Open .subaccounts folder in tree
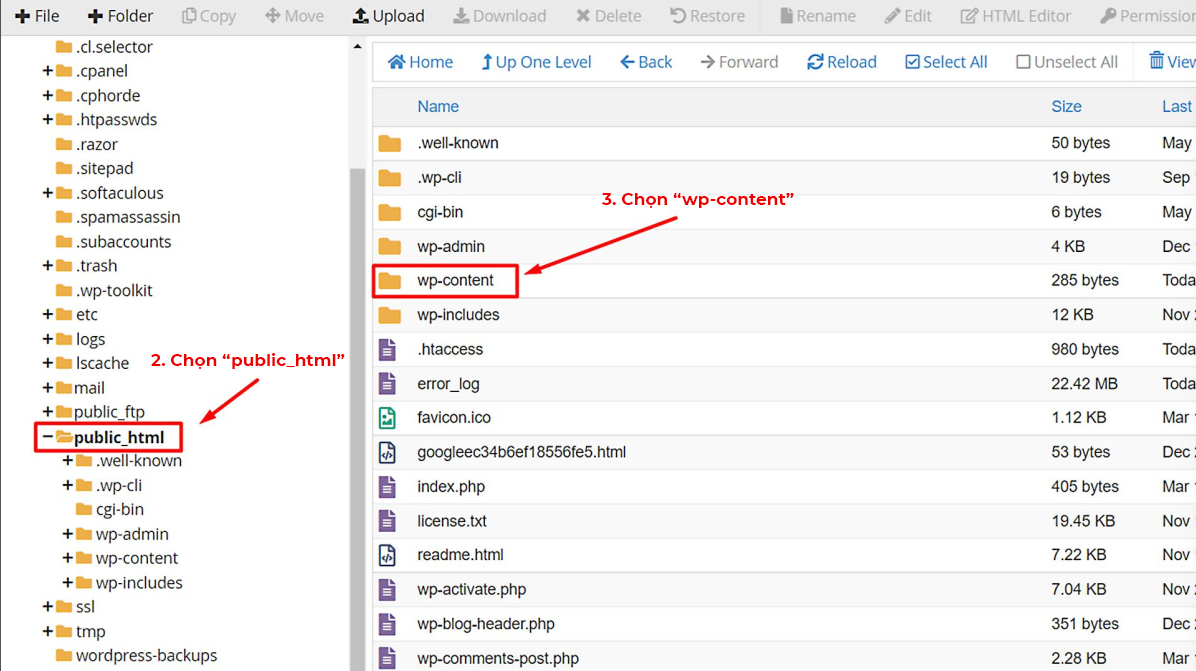Screen dimensions: 1196x671 (x=114, y=242)
